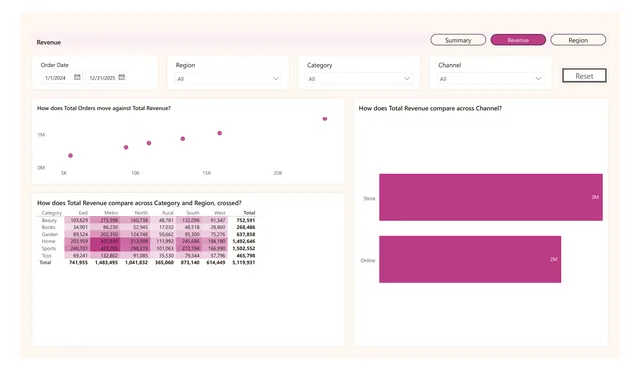Screen dimensions: 640x370
Task: Select the Store revenue bar
Action: (491, 197)
